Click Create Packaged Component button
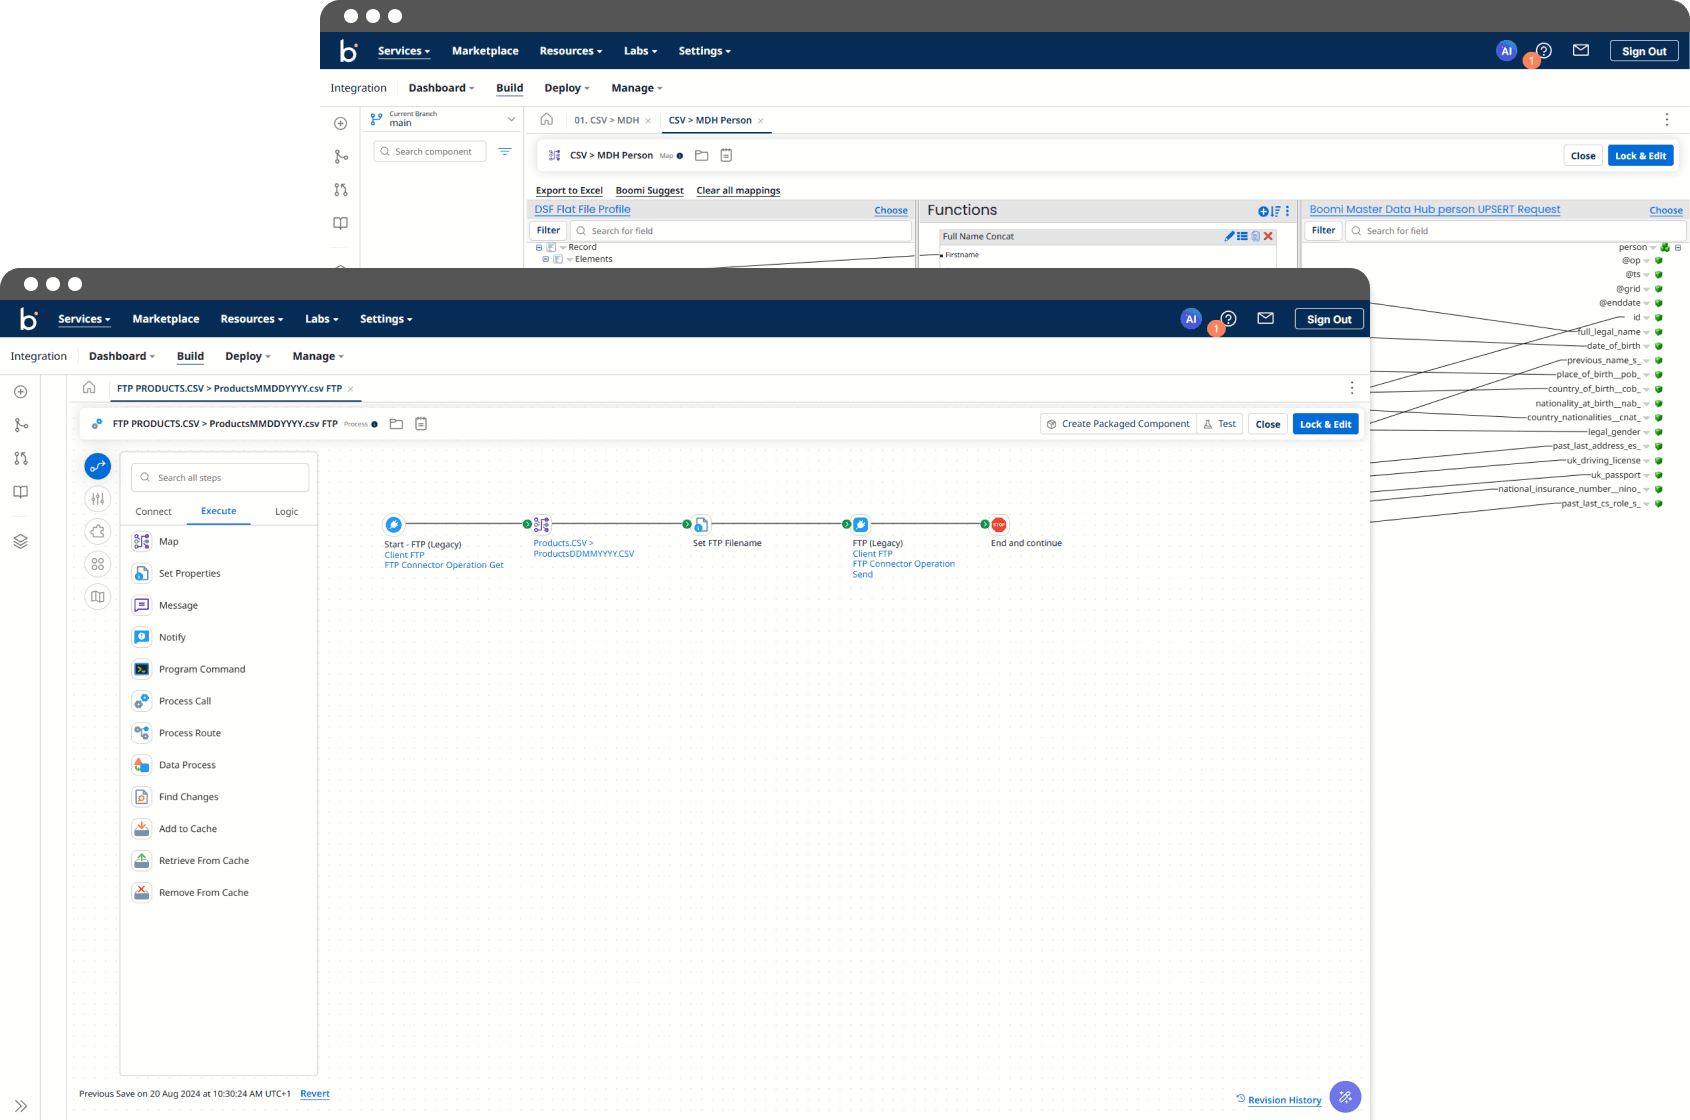This screenshot has height=1120, width=1690. click(1118, 424)
